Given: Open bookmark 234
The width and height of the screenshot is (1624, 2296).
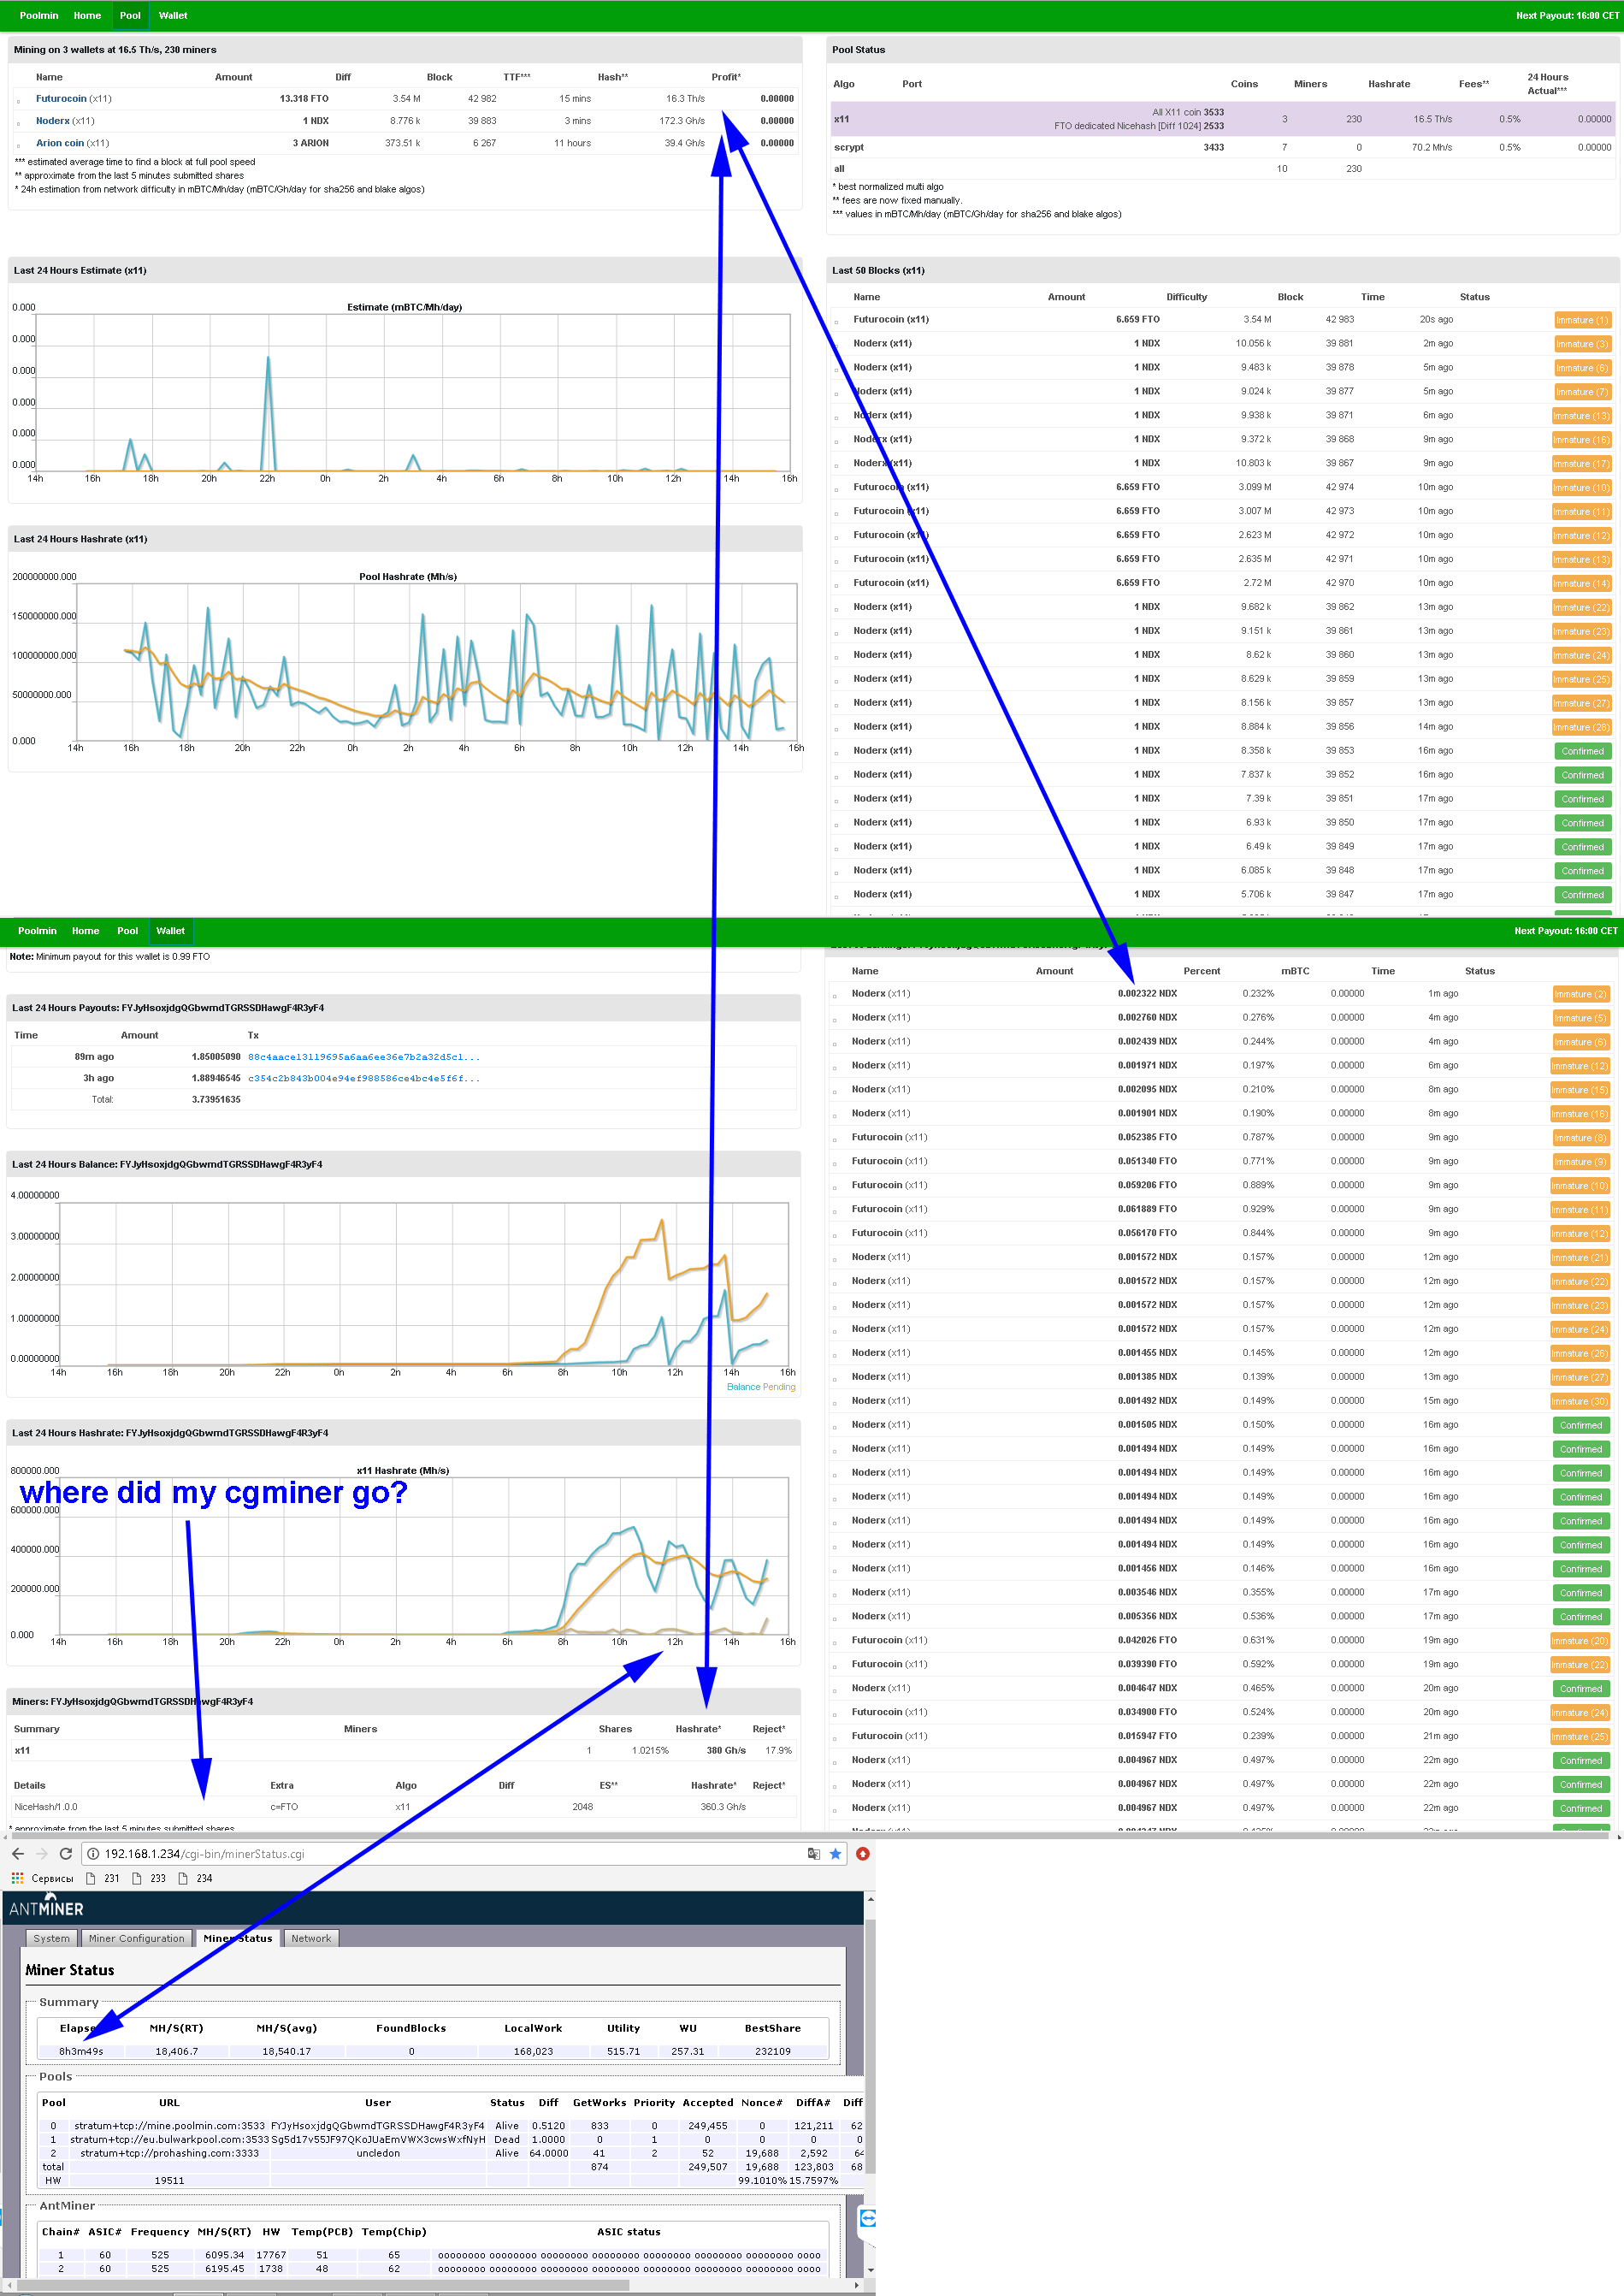Looking at the screenshot, I should tap(196, 1878).
